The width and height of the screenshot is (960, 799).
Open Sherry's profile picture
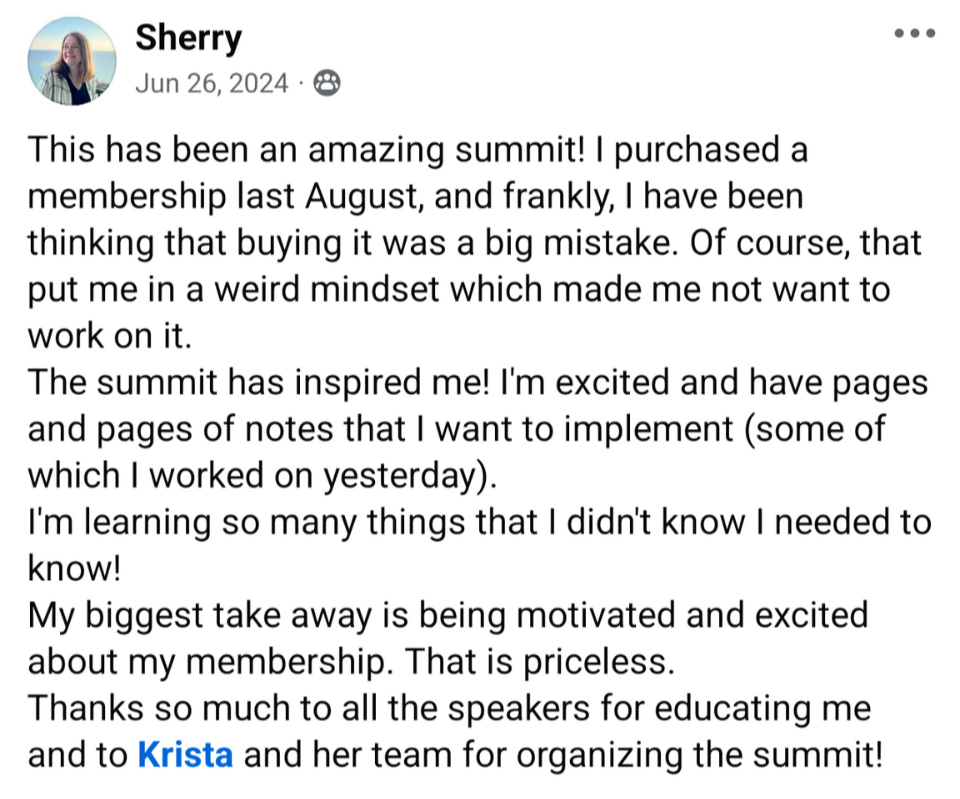pos(71,62)
